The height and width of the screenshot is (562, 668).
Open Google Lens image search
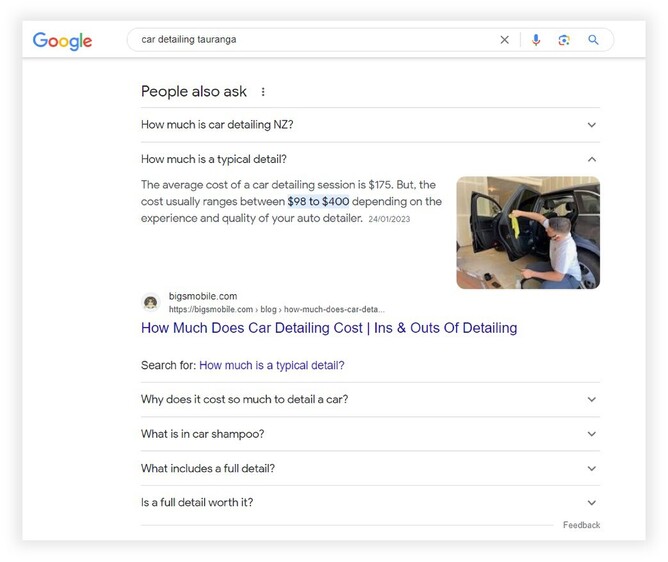564,40
